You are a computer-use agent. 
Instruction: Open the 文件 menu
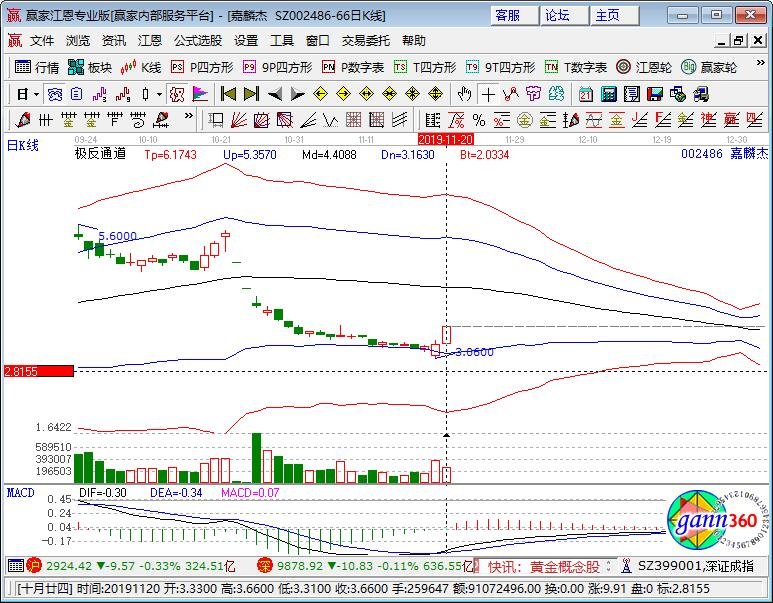[x=42, y=40]
